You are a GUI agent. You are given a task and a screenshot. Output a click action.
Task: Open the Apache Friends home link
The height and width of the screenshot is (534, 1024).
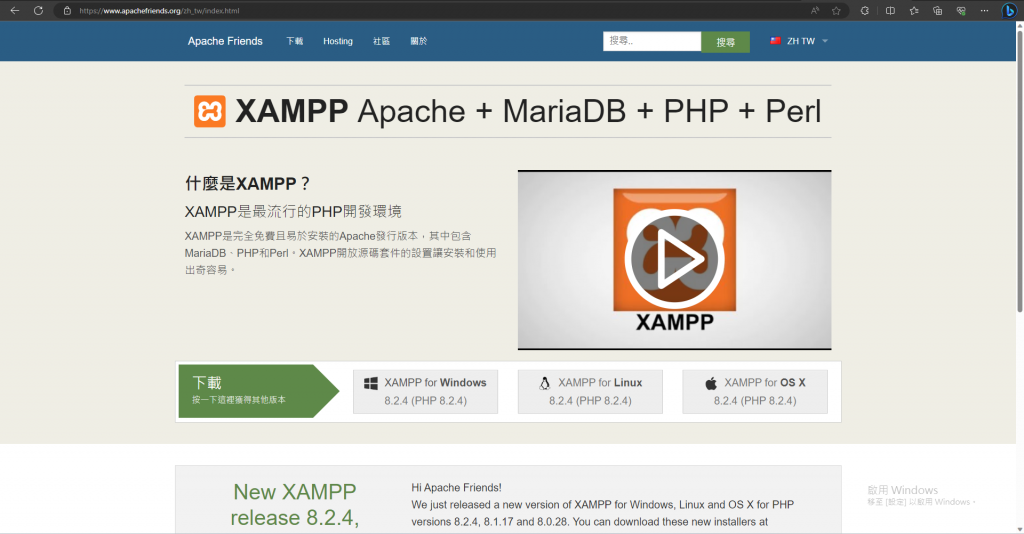(x=225, y=41)
